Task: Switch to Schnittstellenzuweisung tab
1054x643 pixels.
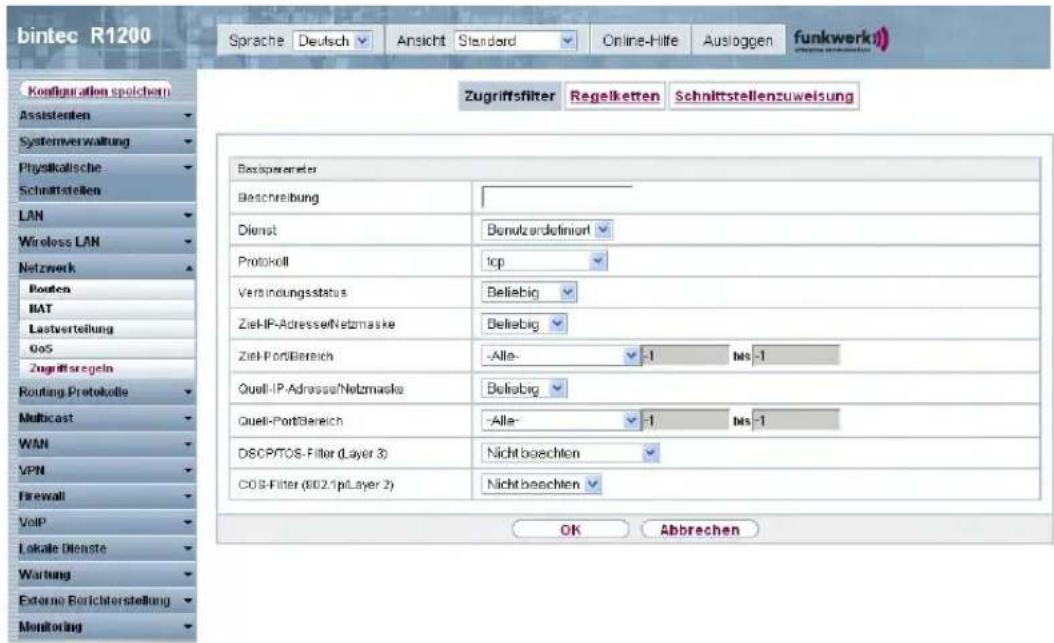Action: 764,96
